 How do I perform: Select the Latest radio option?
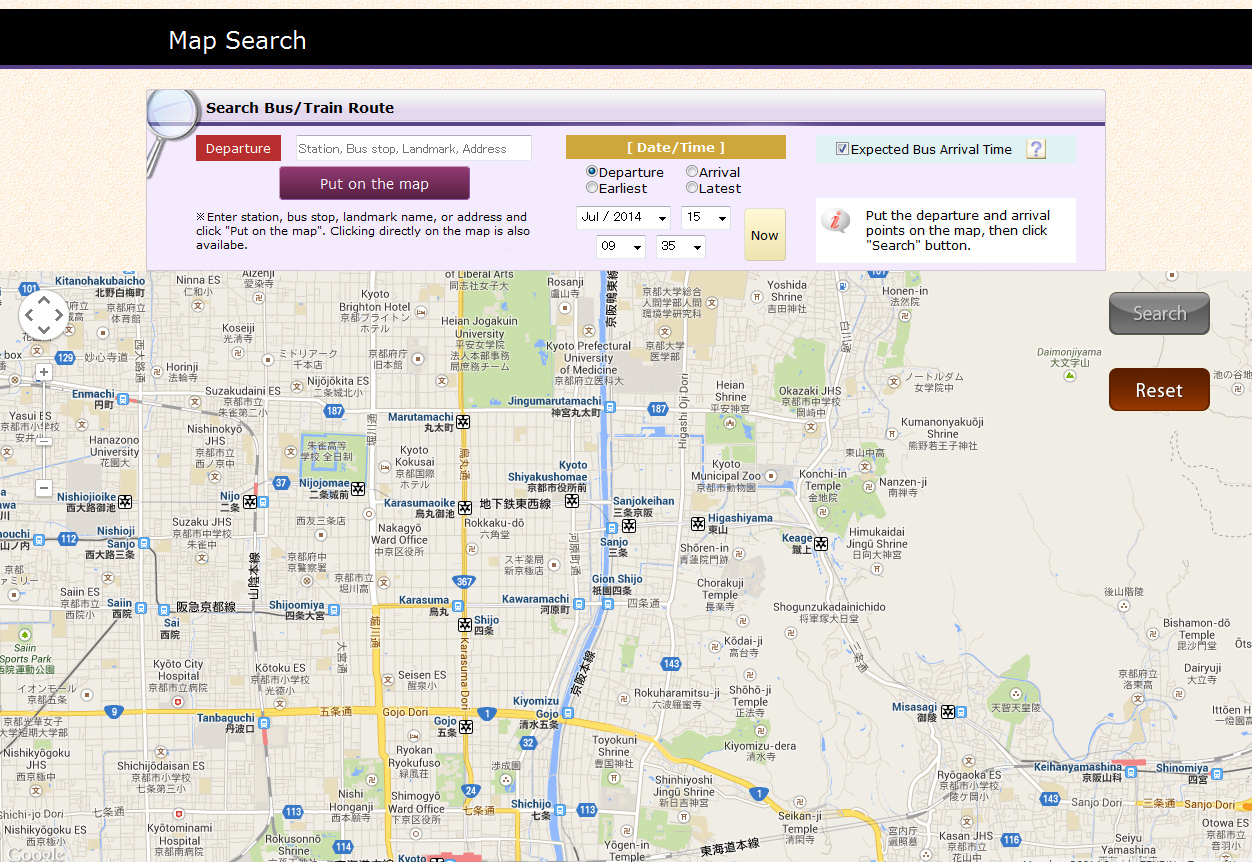click(692, 187)
